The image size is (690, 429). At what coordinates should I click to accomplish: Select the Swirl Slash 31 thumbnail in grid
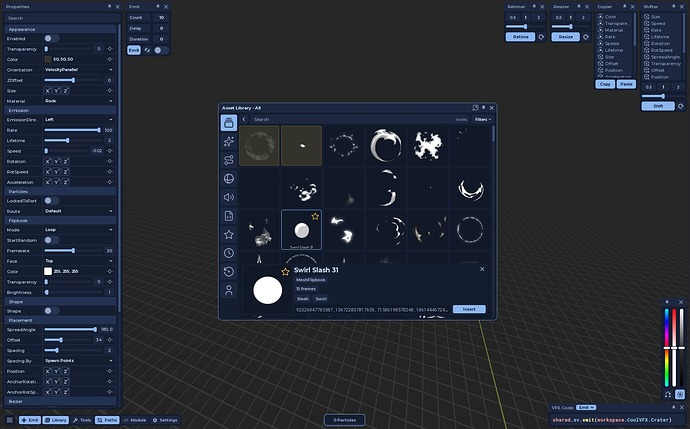(301, 230)
